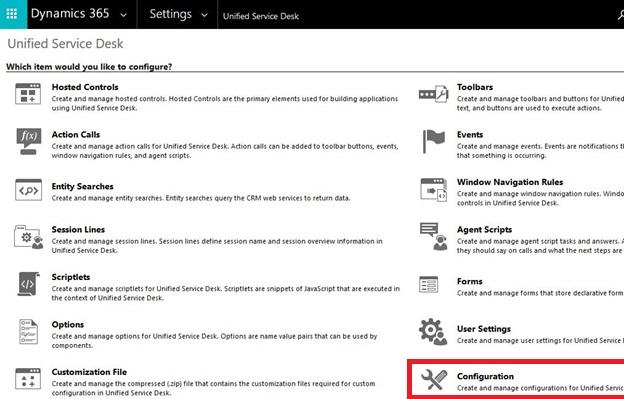Click the Scriptlets code icon

click(28, 284)
